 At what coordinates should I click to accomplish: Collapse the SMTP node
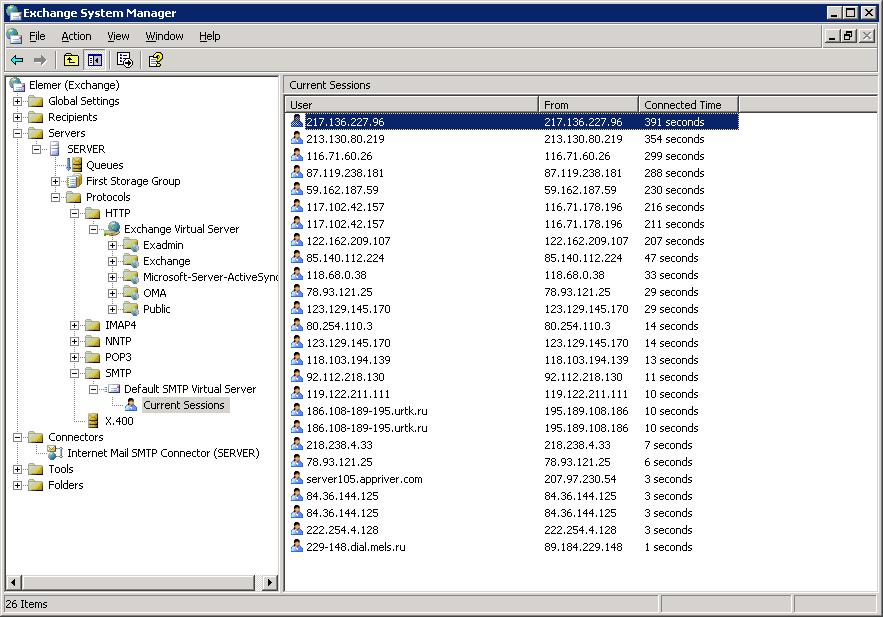pos(74,373)
